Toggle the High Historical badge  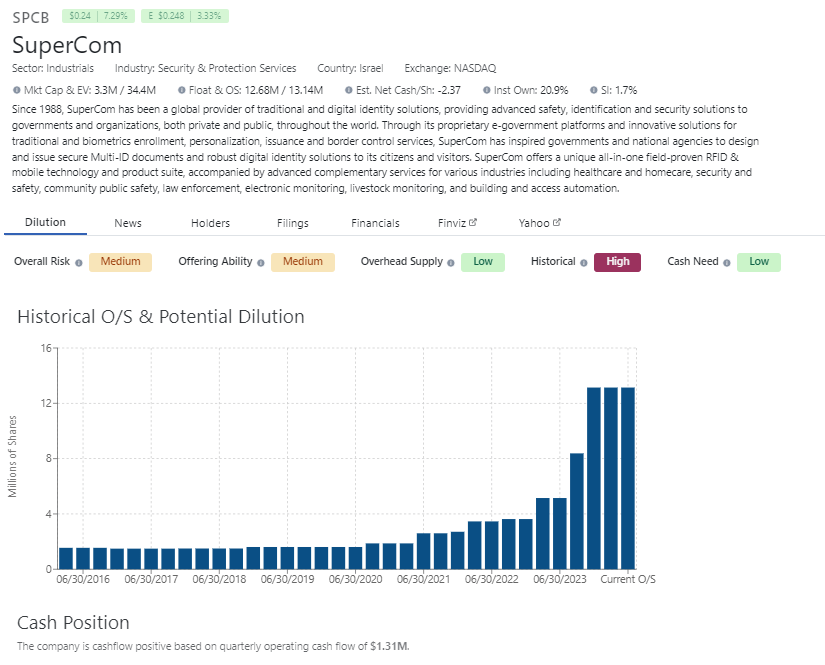(x=618, y=261)
